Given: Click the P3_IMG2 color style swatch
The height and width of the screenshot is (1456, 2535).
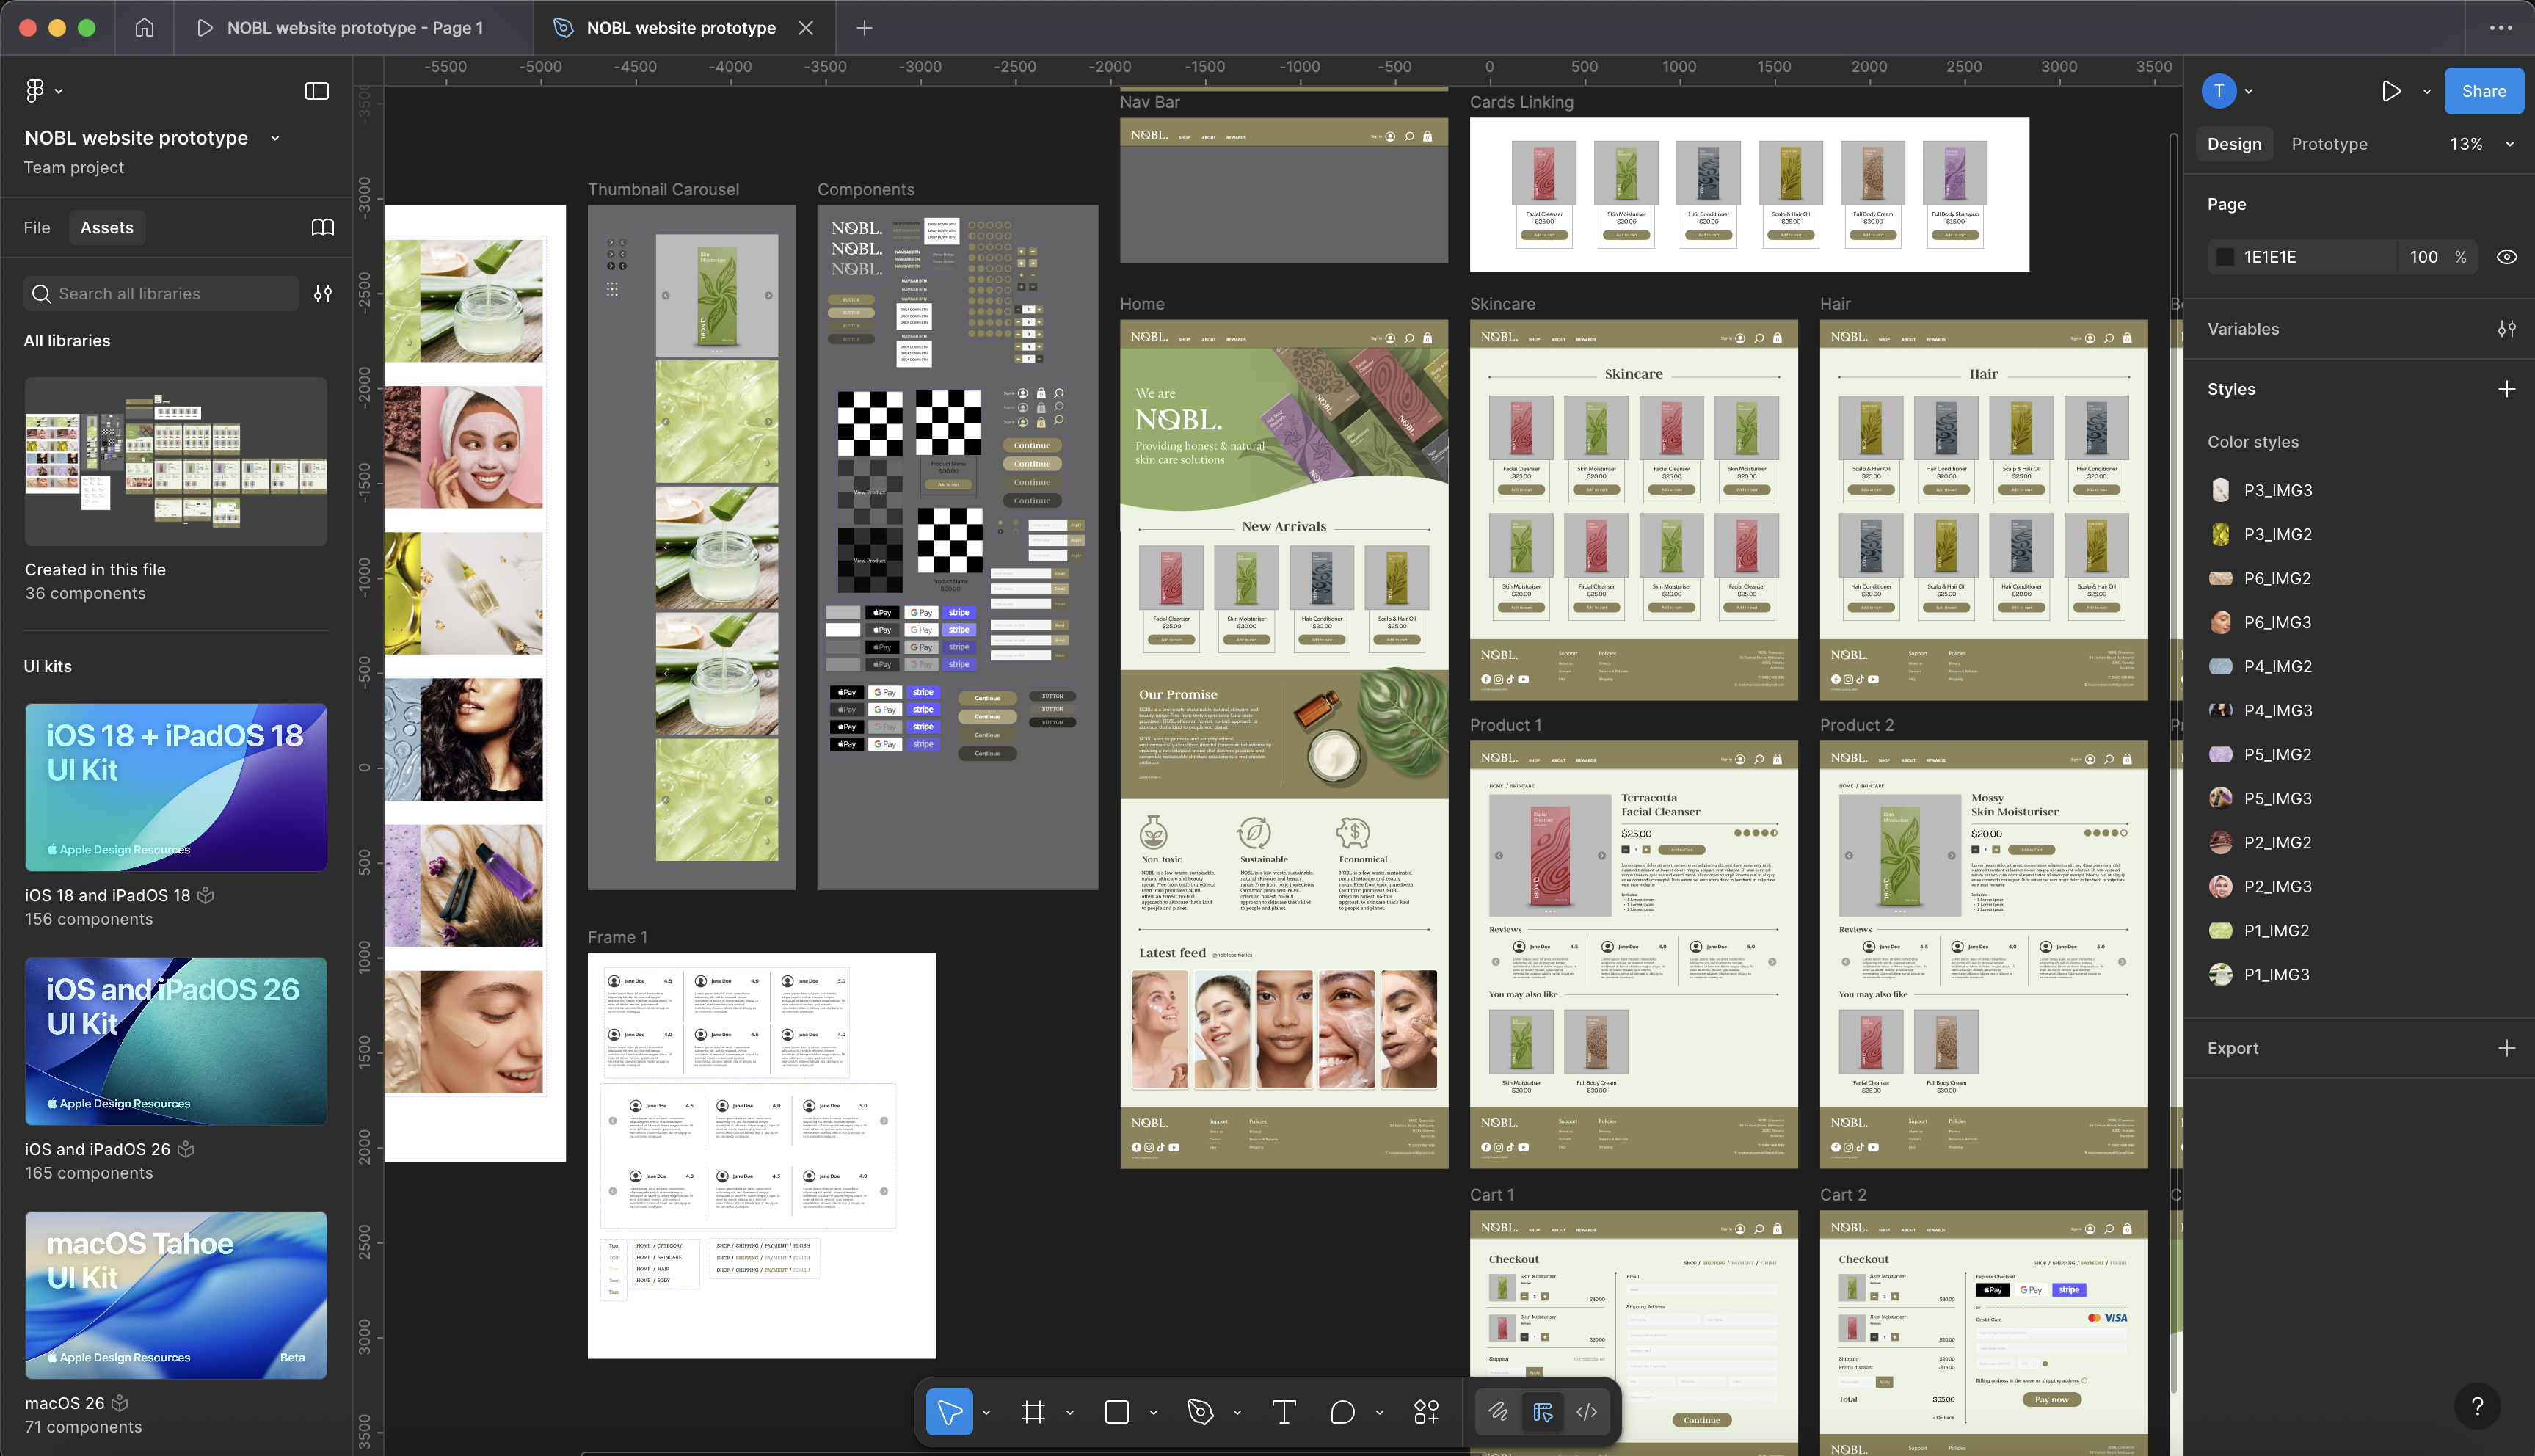Looking at the screenshot, I should pyautogui.click(x=2220, y=534).
